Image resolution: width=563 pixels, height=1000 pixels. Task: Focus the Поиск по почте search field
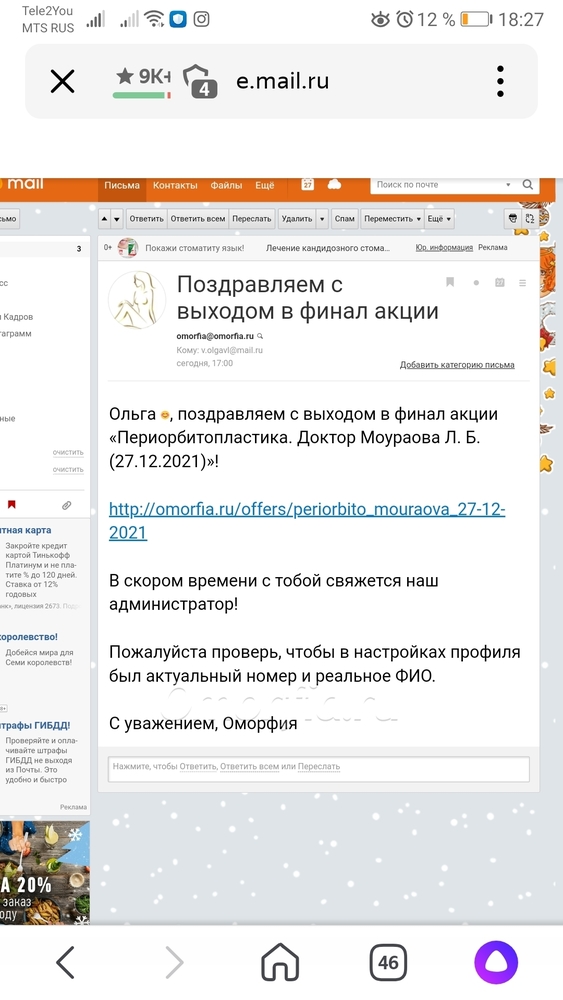pos(440,185)
